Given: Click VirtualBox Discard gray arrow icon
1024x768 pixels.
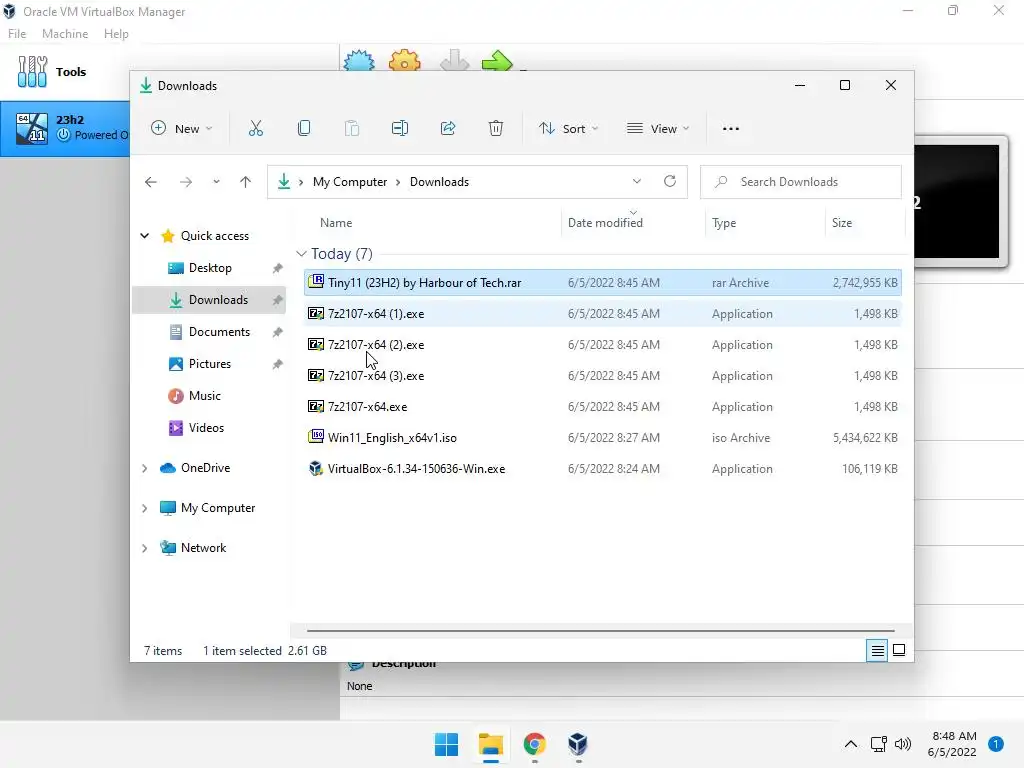Looking at the screenshot, I should click(x=455, y=61).
